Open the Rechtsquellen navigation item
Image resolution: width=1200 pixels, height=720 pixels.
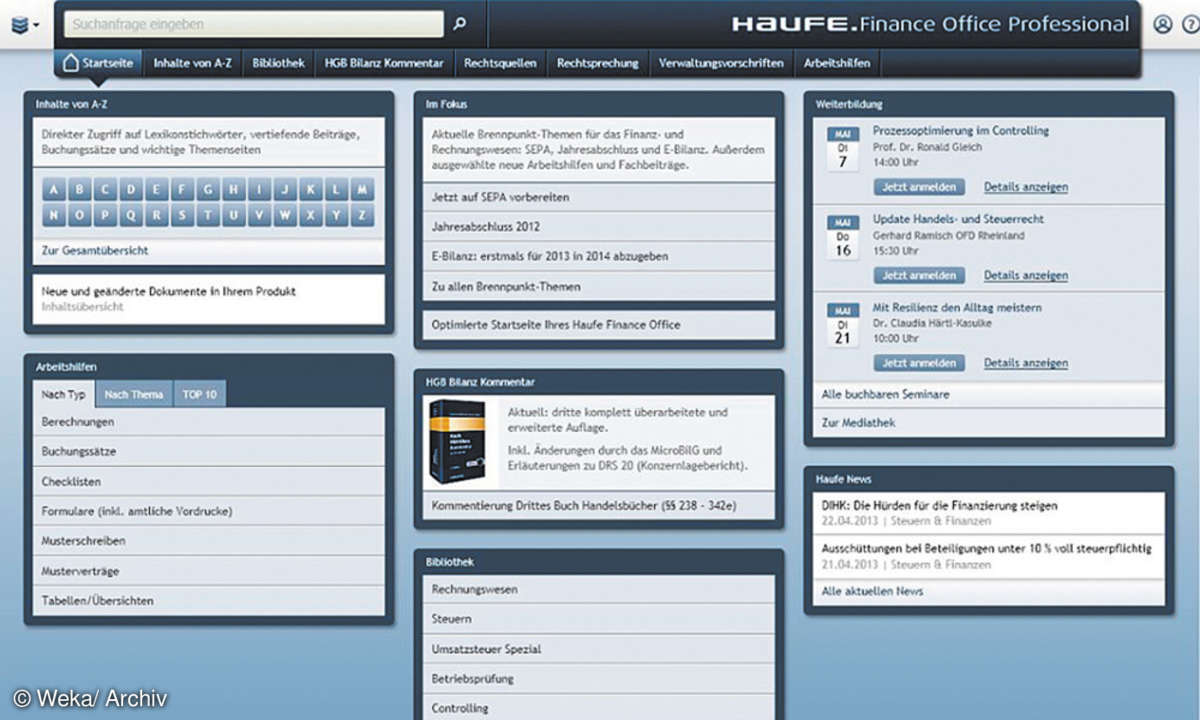[500, 63]
